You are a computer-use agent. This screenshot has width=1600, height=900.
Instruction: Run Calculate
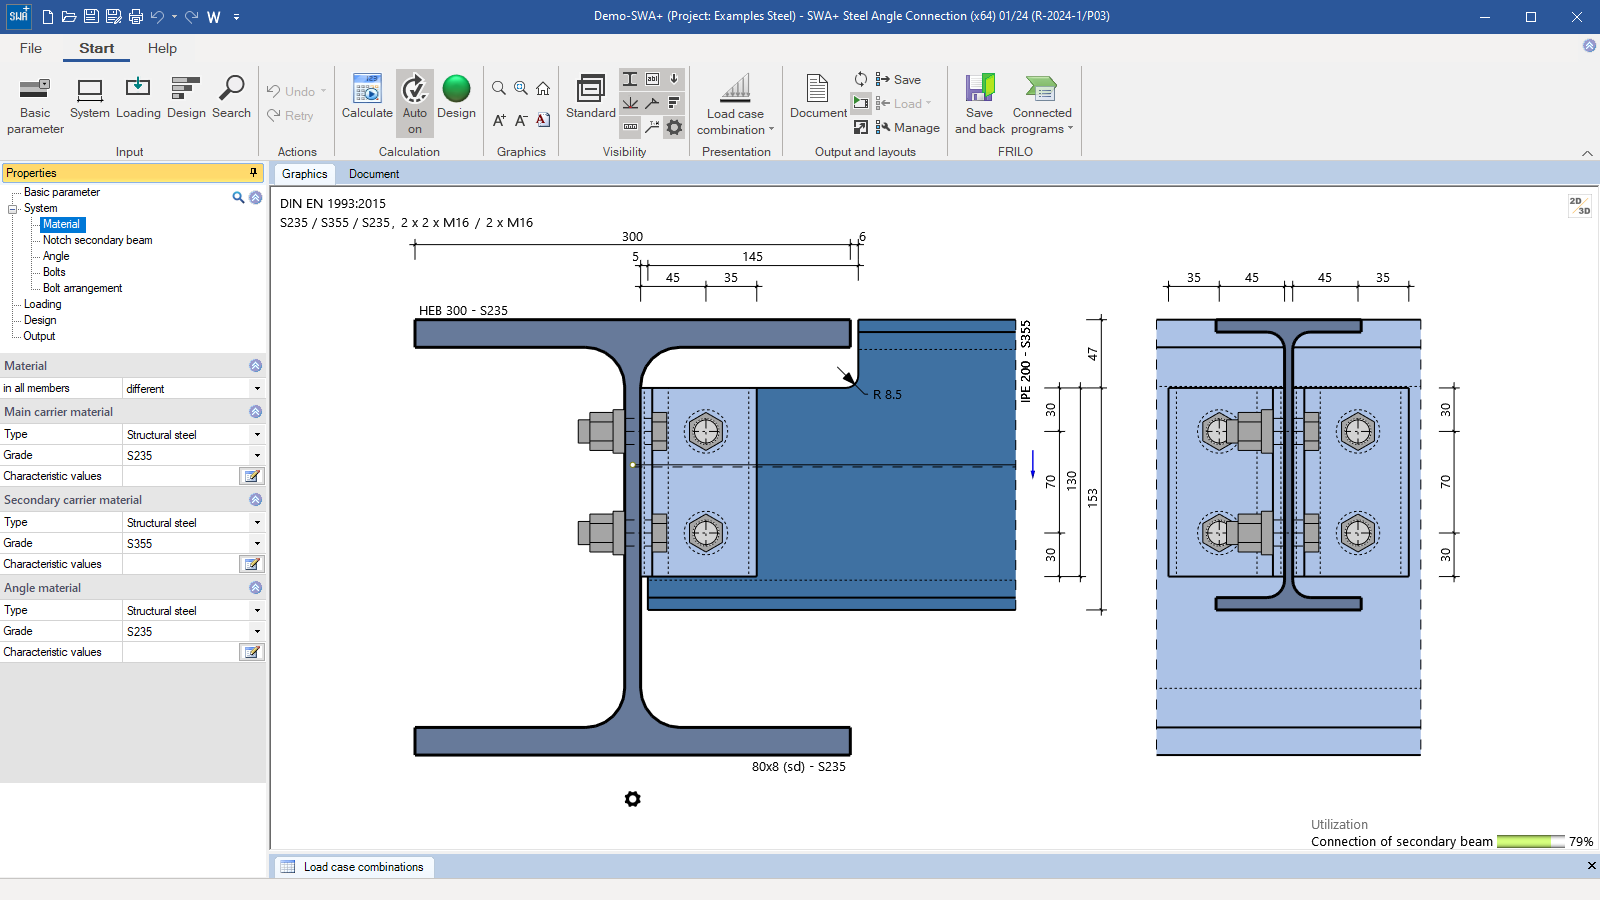pos(367,98)
